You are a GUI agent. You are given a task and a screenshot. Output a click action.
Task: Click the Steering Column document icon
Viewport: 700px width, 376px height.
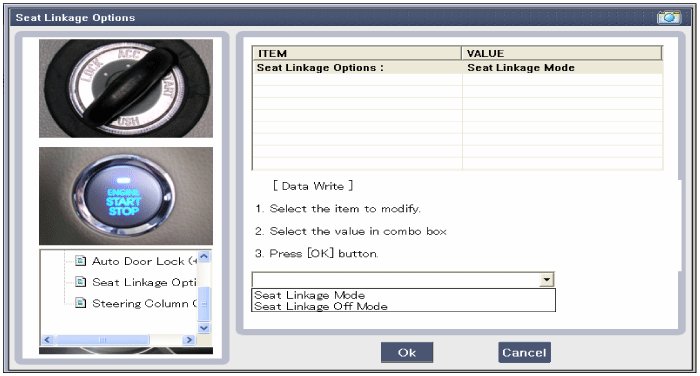pos(80,303)
